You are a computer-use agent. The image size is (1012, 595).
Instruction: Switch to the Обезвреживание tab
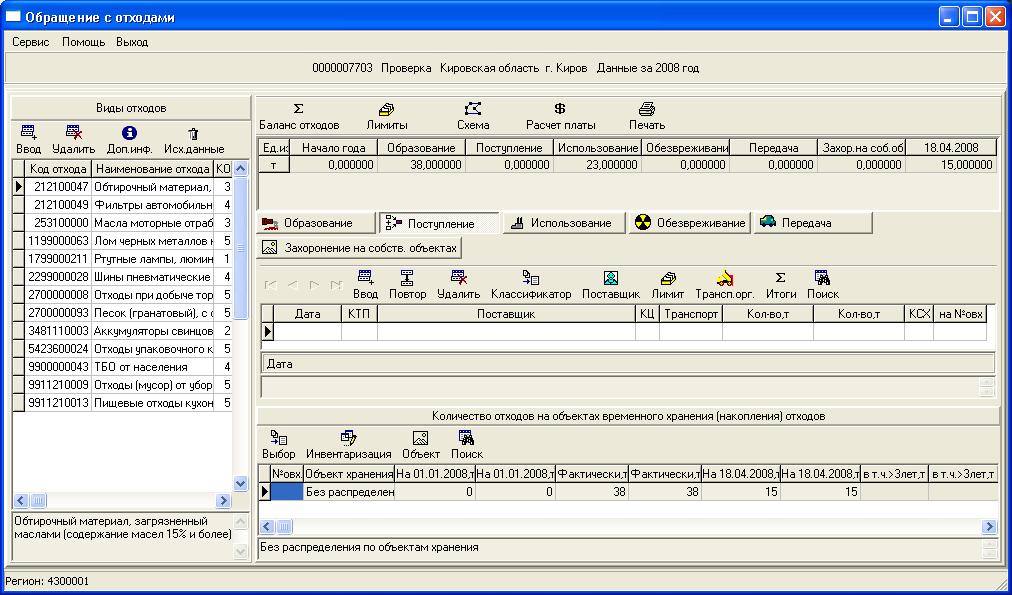coord(689,223)
